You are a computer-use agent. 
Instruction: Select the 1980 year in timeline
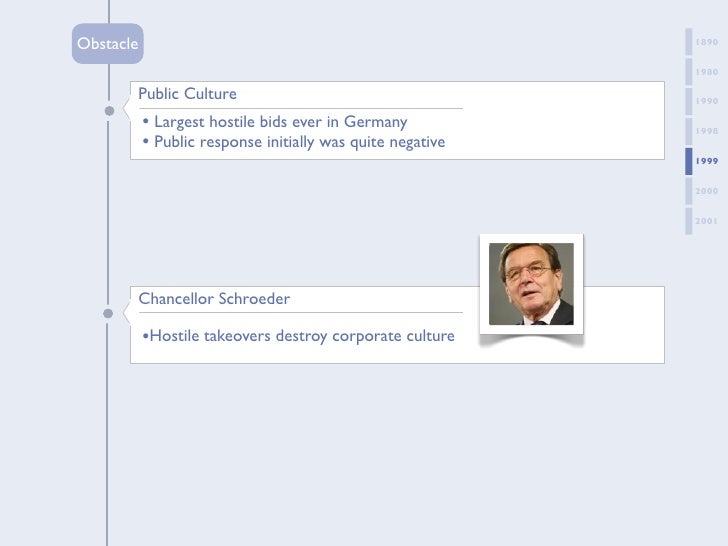(707, 72)
